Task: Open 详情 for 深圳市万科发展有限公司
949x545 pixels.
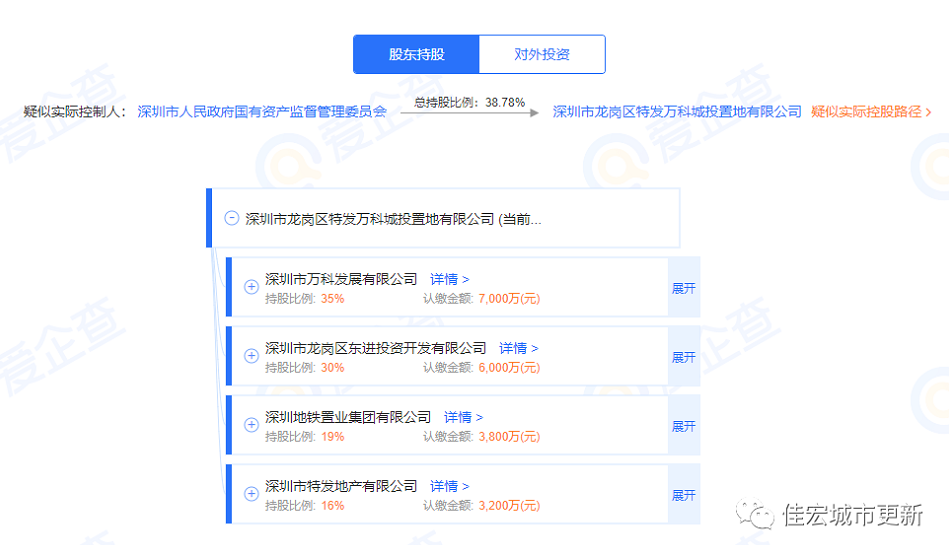Action: 449,279
